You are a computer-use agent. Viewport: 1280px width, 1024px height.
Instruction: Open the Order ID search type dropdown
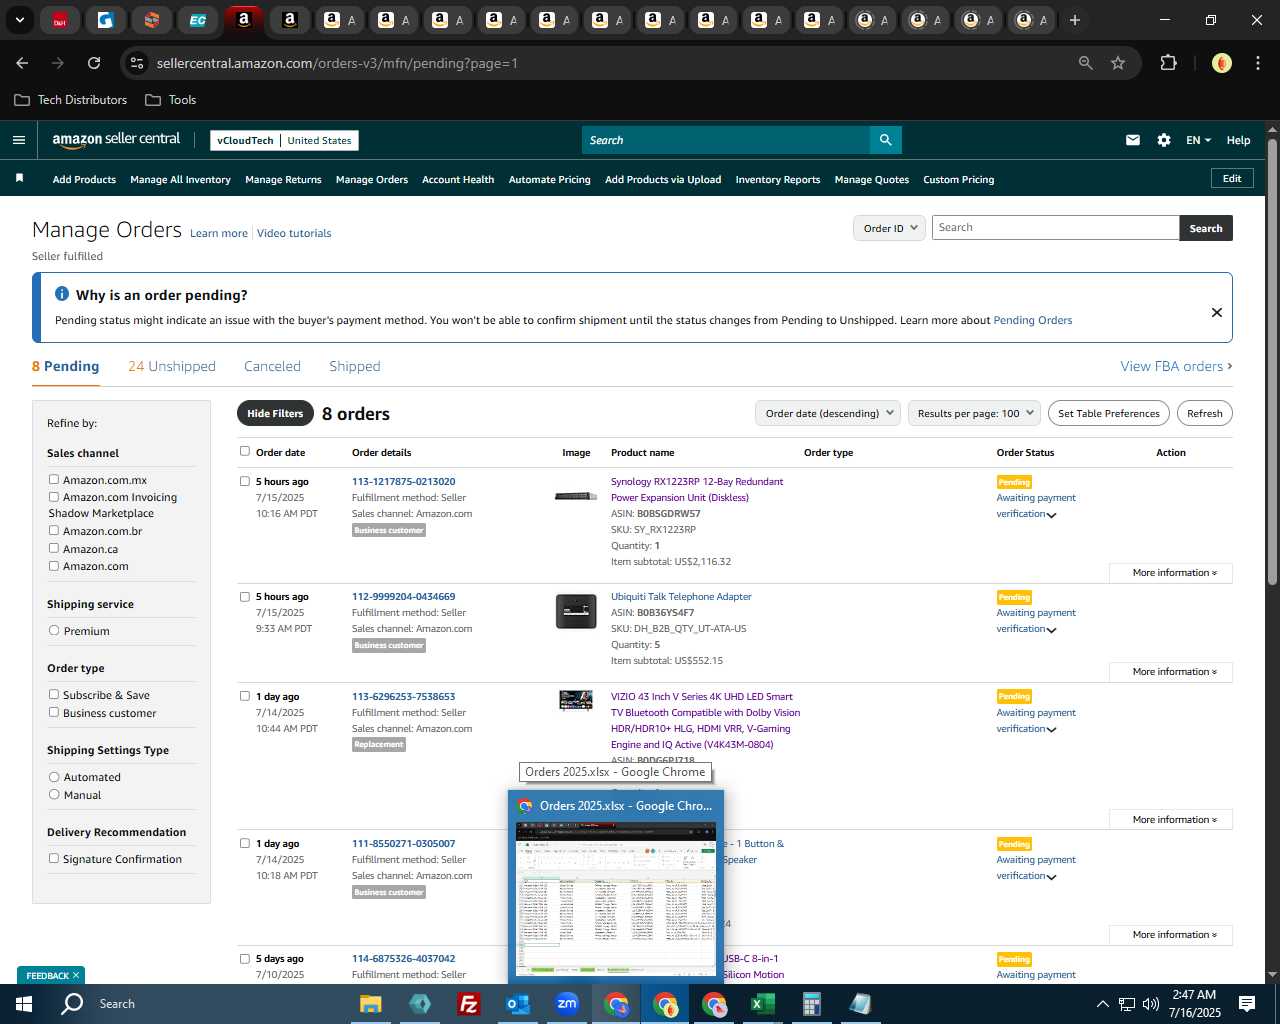[889, 228]
